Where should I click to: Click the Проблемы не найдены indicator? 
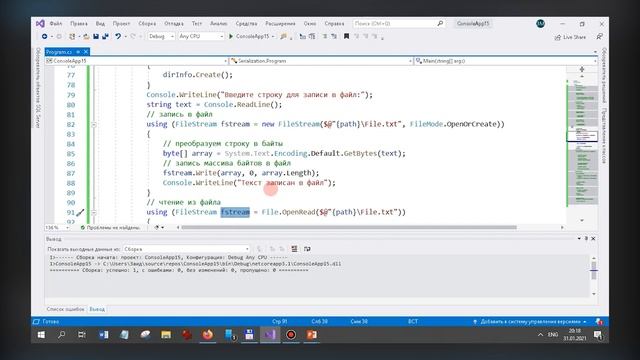[110, 227]
